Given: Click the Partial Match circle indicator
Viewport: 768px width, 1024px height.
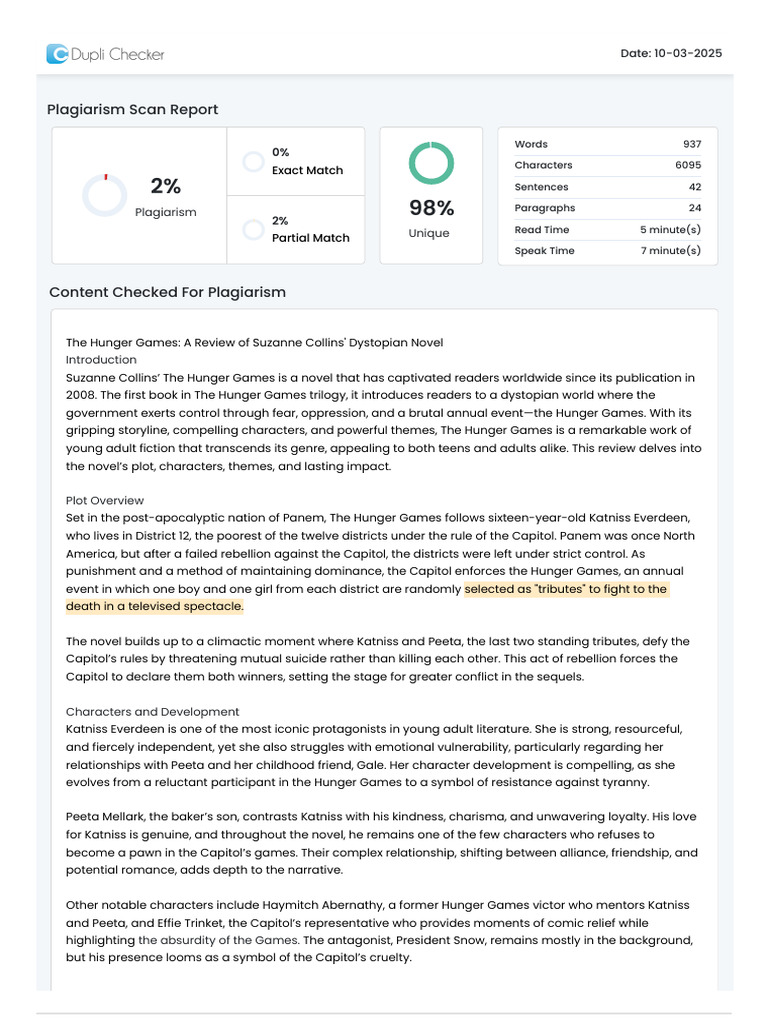Looking at the screenshot, I should tap(253, 230).
